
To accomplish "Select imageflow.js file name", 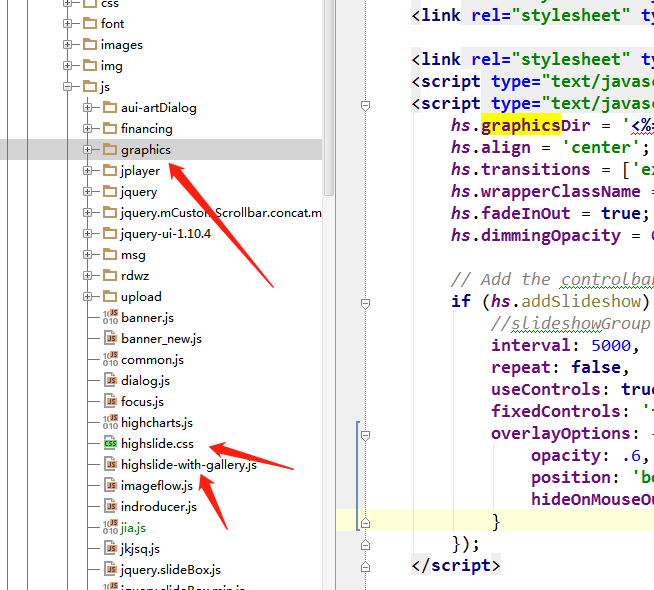I will coord(157,486).
